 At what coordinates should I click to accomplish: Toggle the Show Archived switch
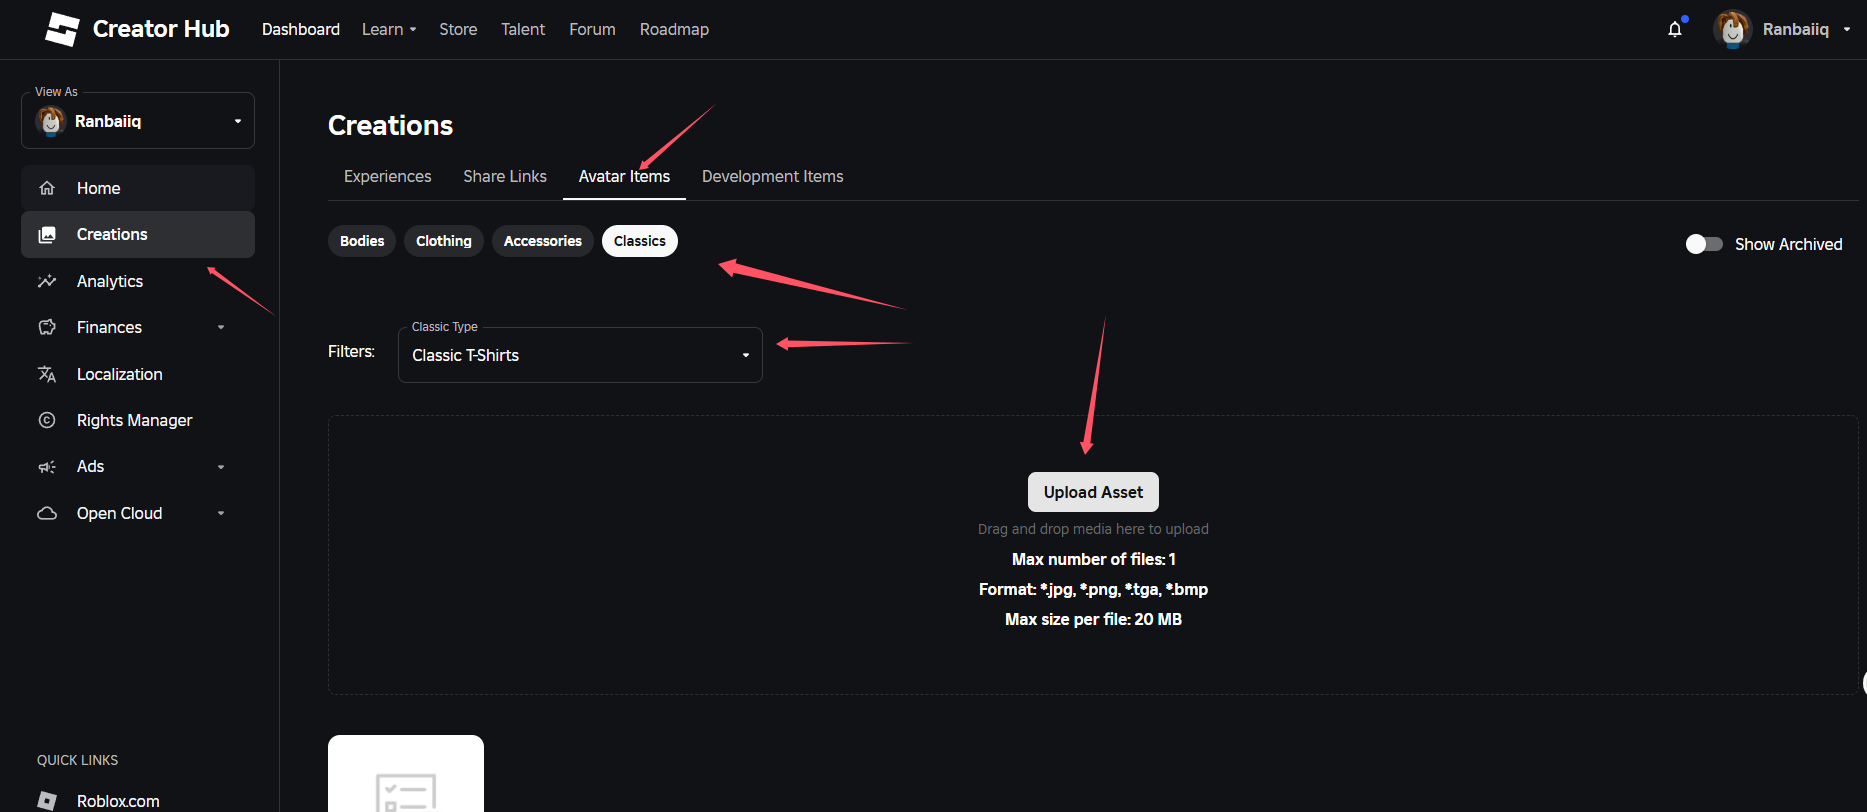(x=1704, y=244)
